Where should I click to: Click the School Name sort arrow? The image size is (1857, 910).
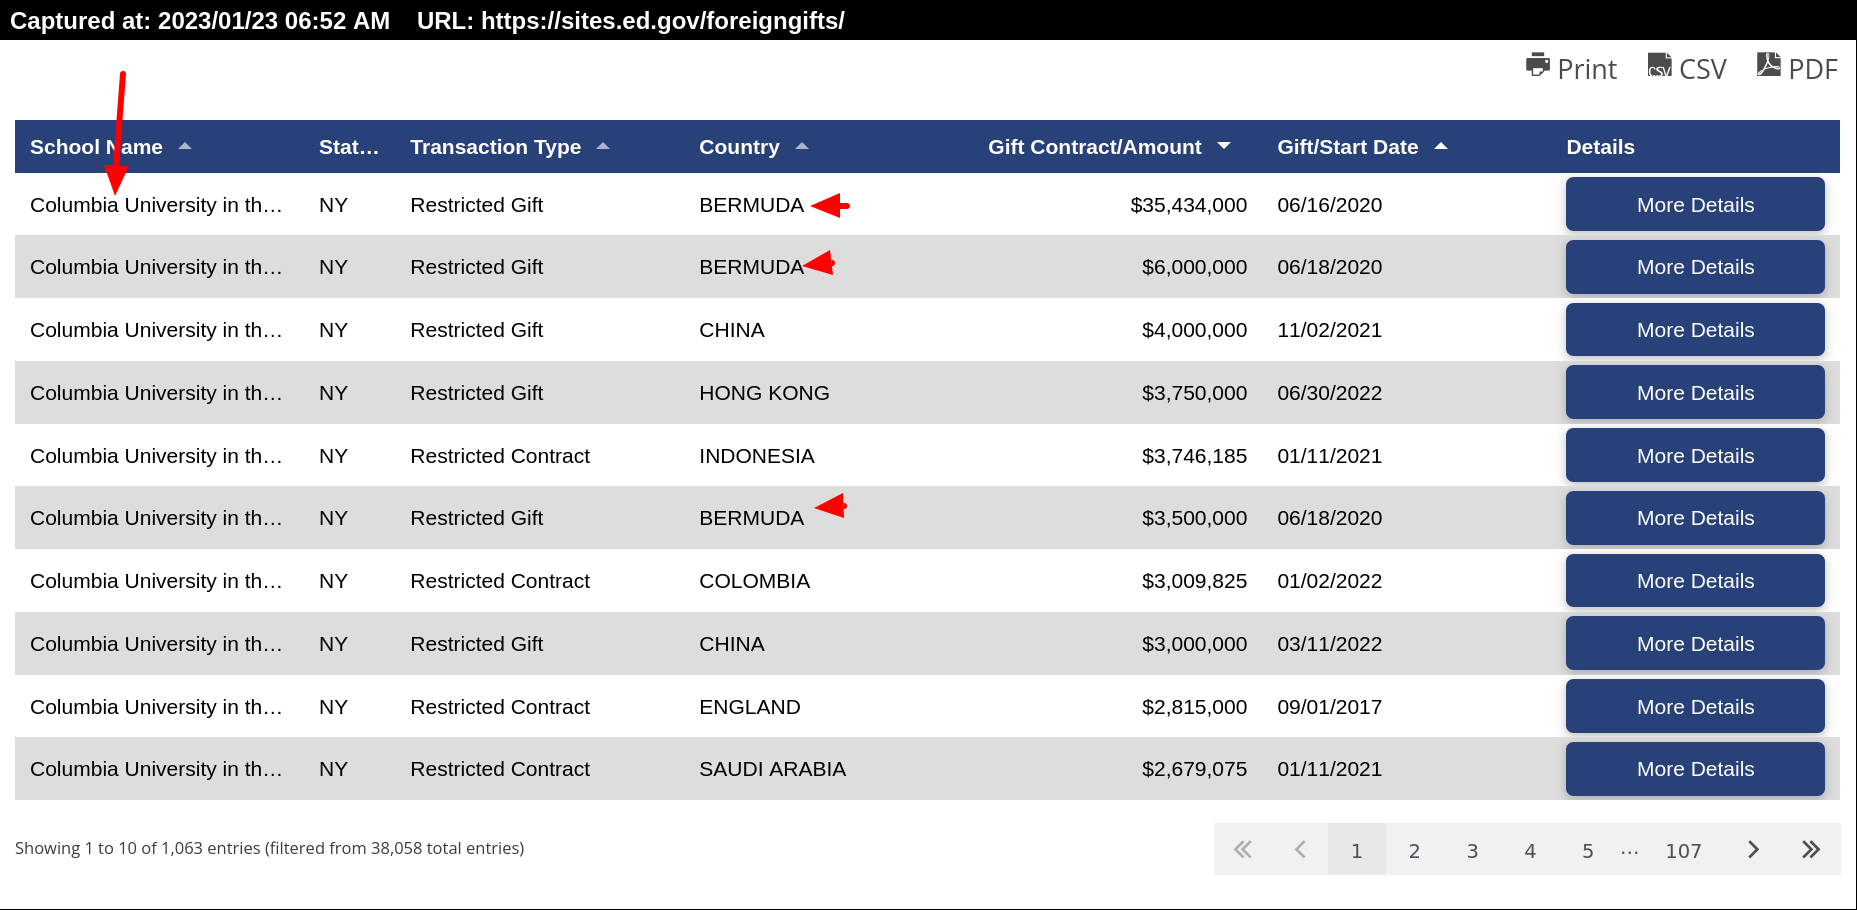click(x=185, y=146)
